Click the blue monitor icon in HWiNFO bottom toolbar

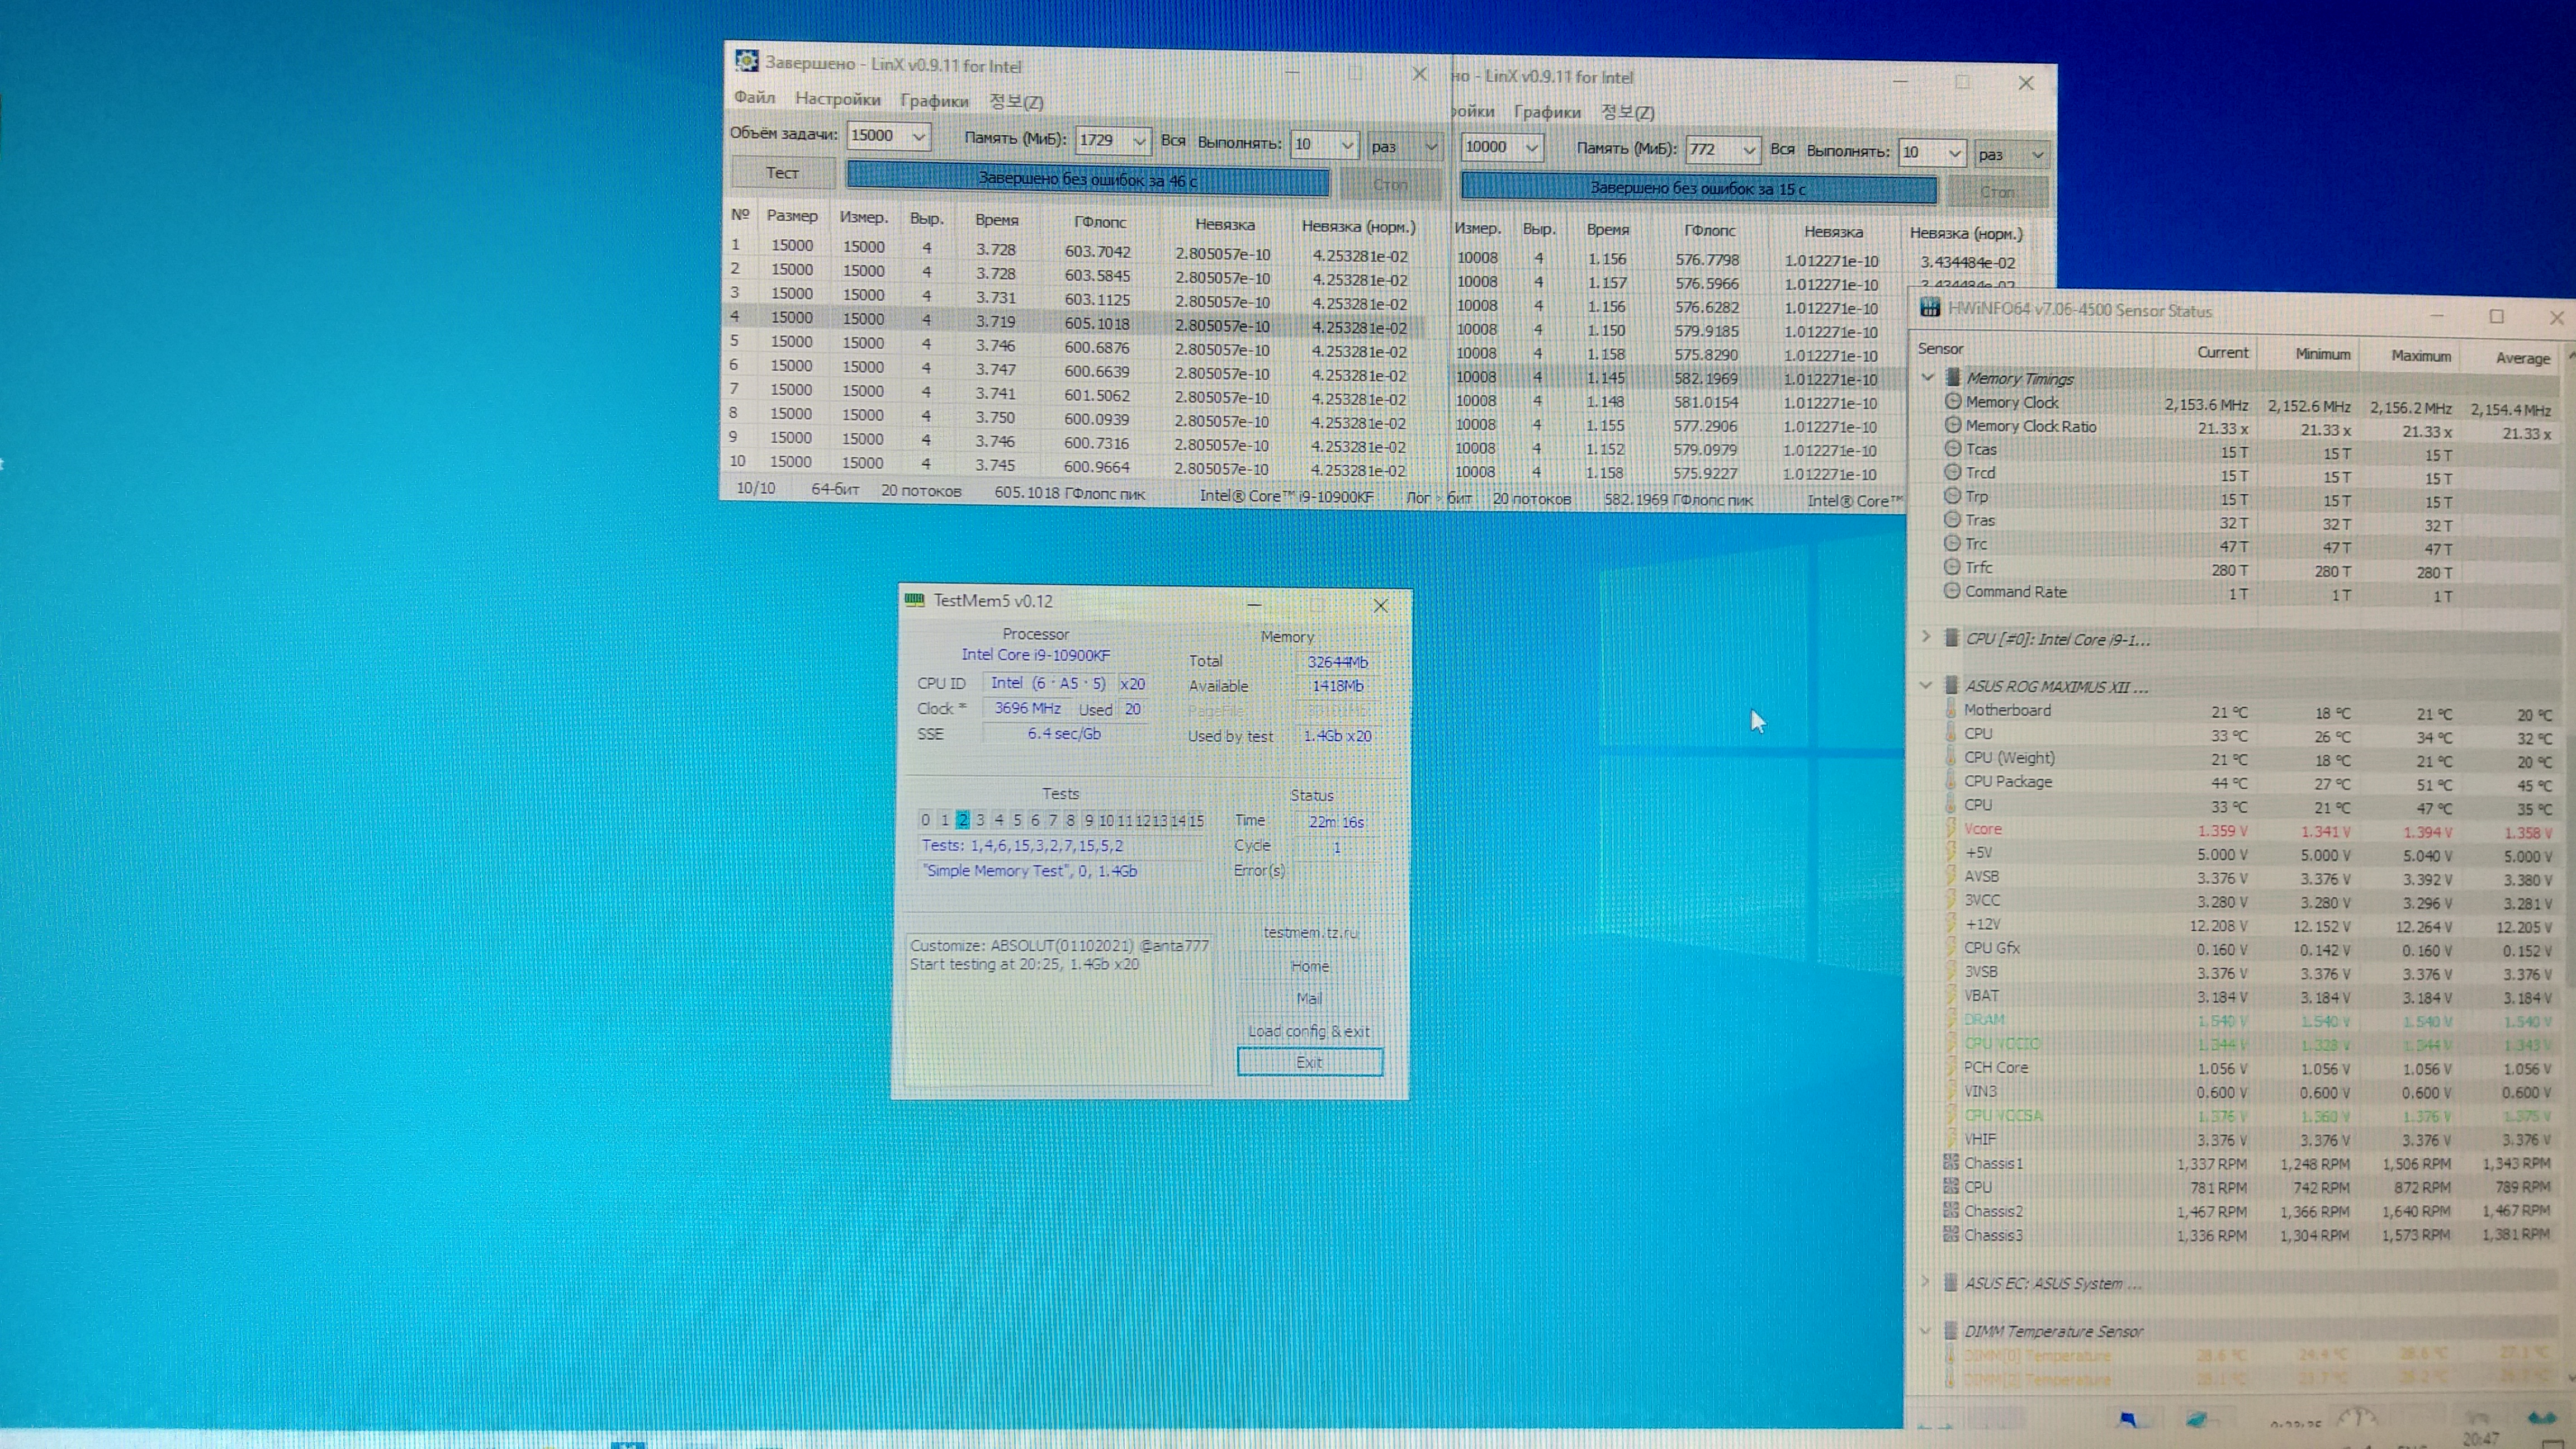[x=2127, y=1418]
